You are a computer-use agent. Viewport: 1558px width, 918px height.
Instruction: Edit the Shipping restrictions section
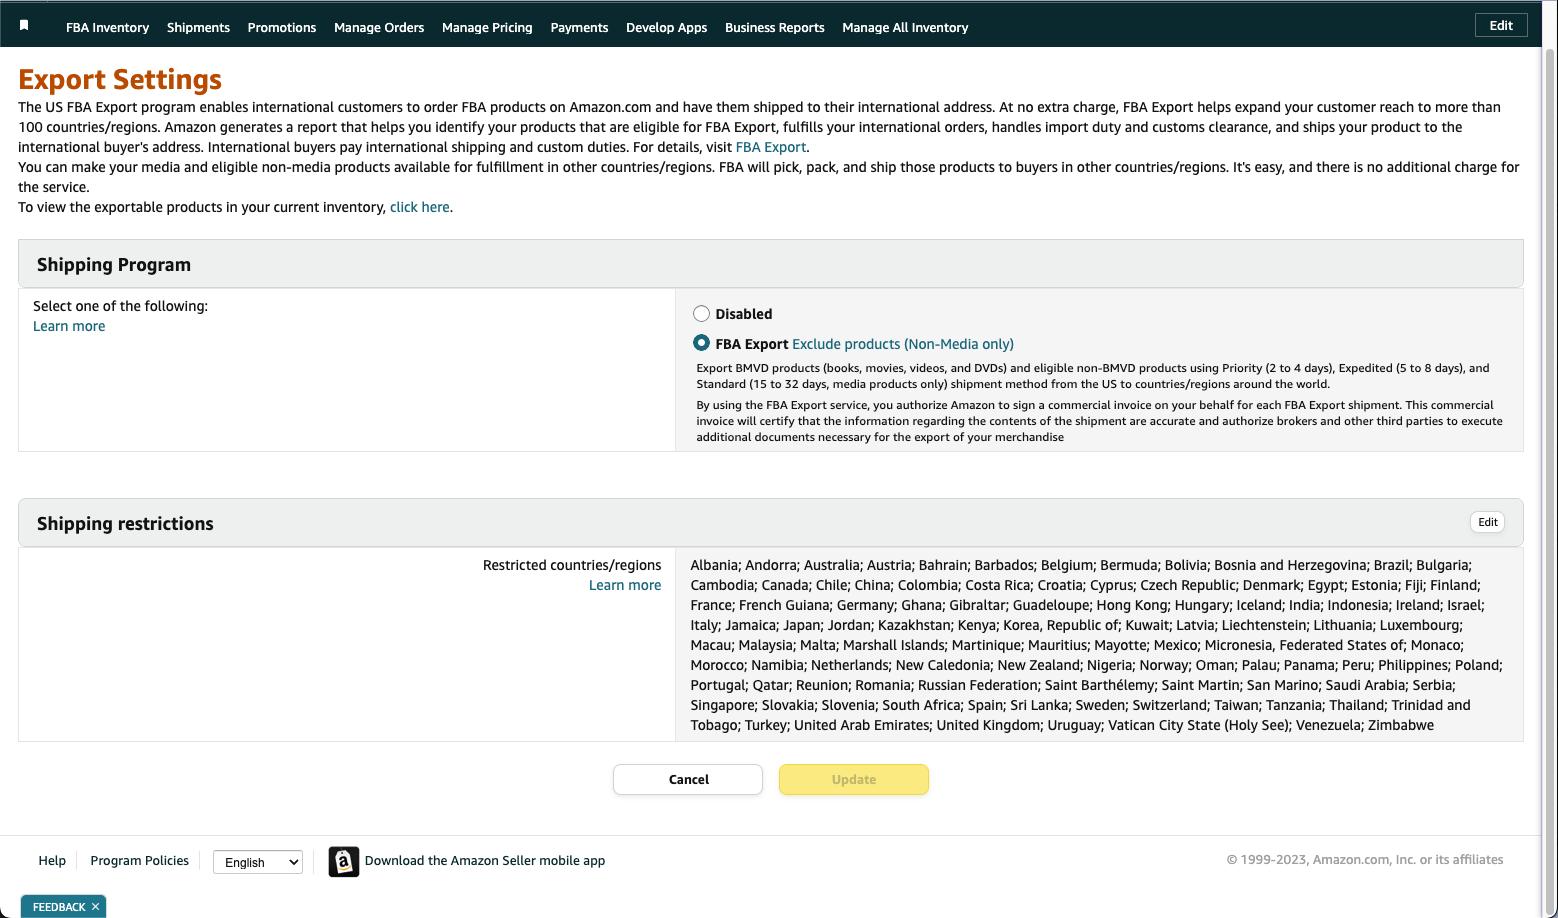(x=1488, y=522)
